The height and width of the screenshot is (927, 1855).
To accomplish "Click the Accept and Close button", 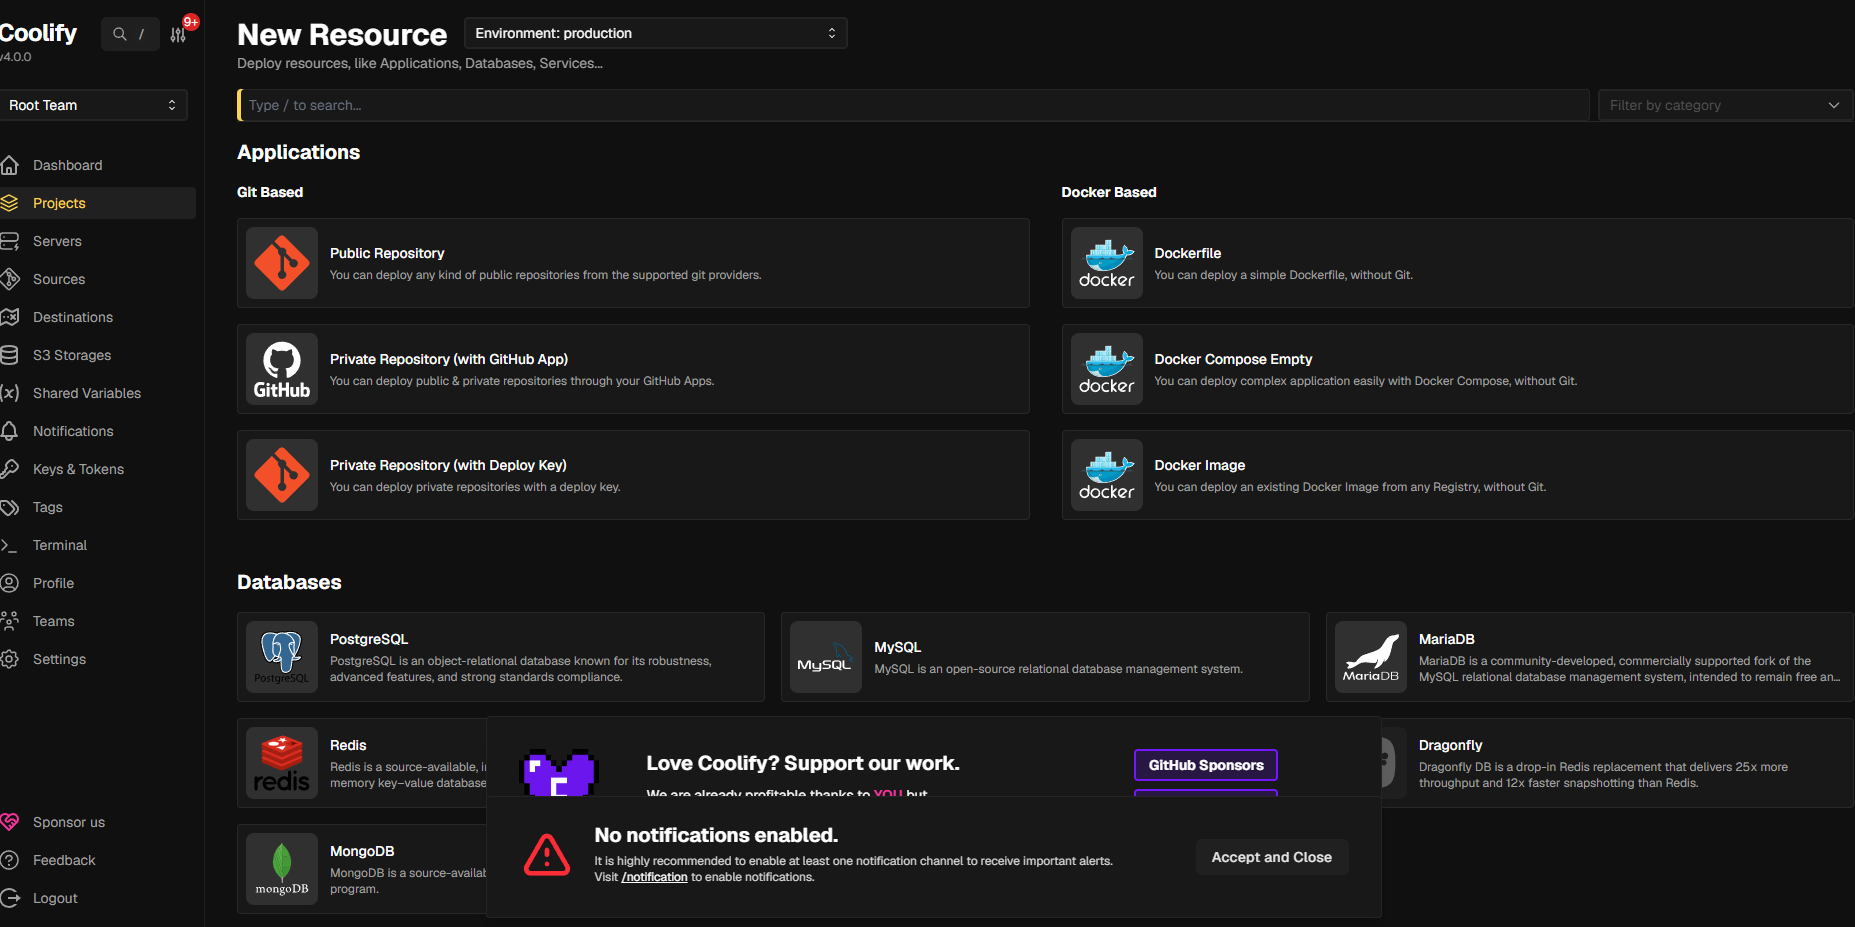I will pyautogui.click(x=1272, y=857).
